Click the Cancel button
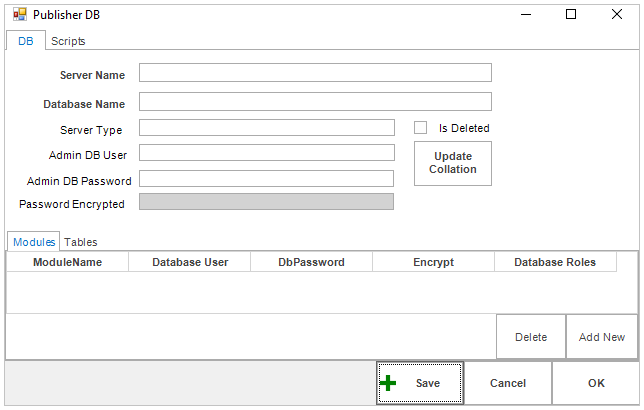Viewport: 644px width, 410px height. 508,383
